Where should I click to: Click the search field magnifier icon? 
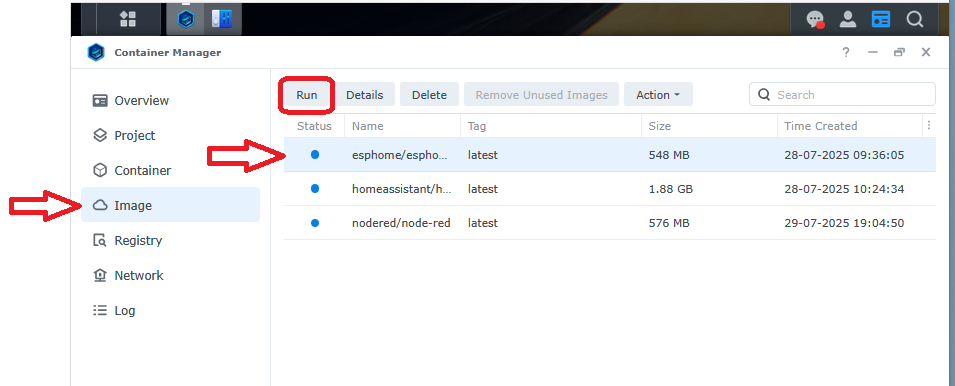[764, 95]
